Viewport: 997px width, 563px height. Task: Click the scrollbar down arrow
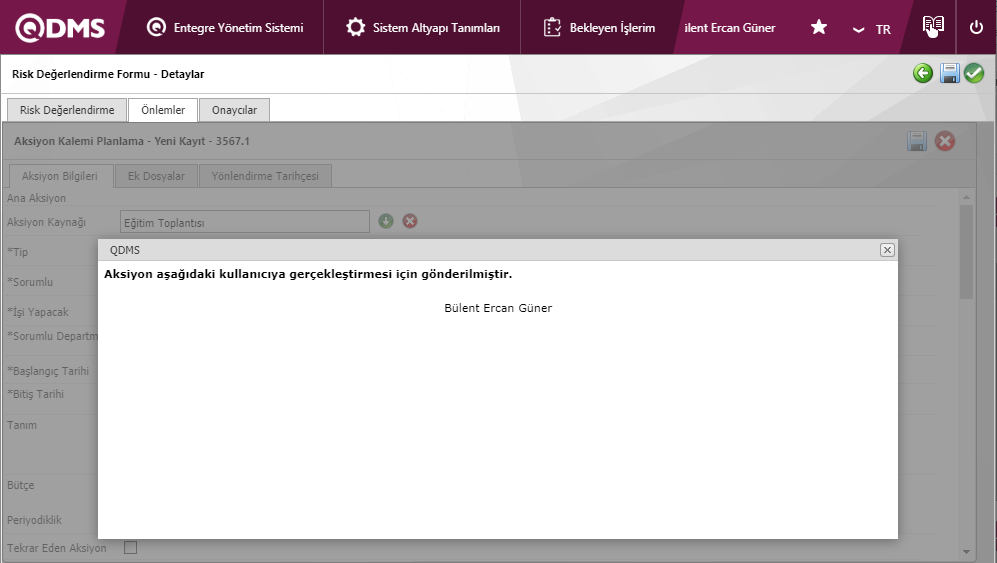(x=965, y=551)
